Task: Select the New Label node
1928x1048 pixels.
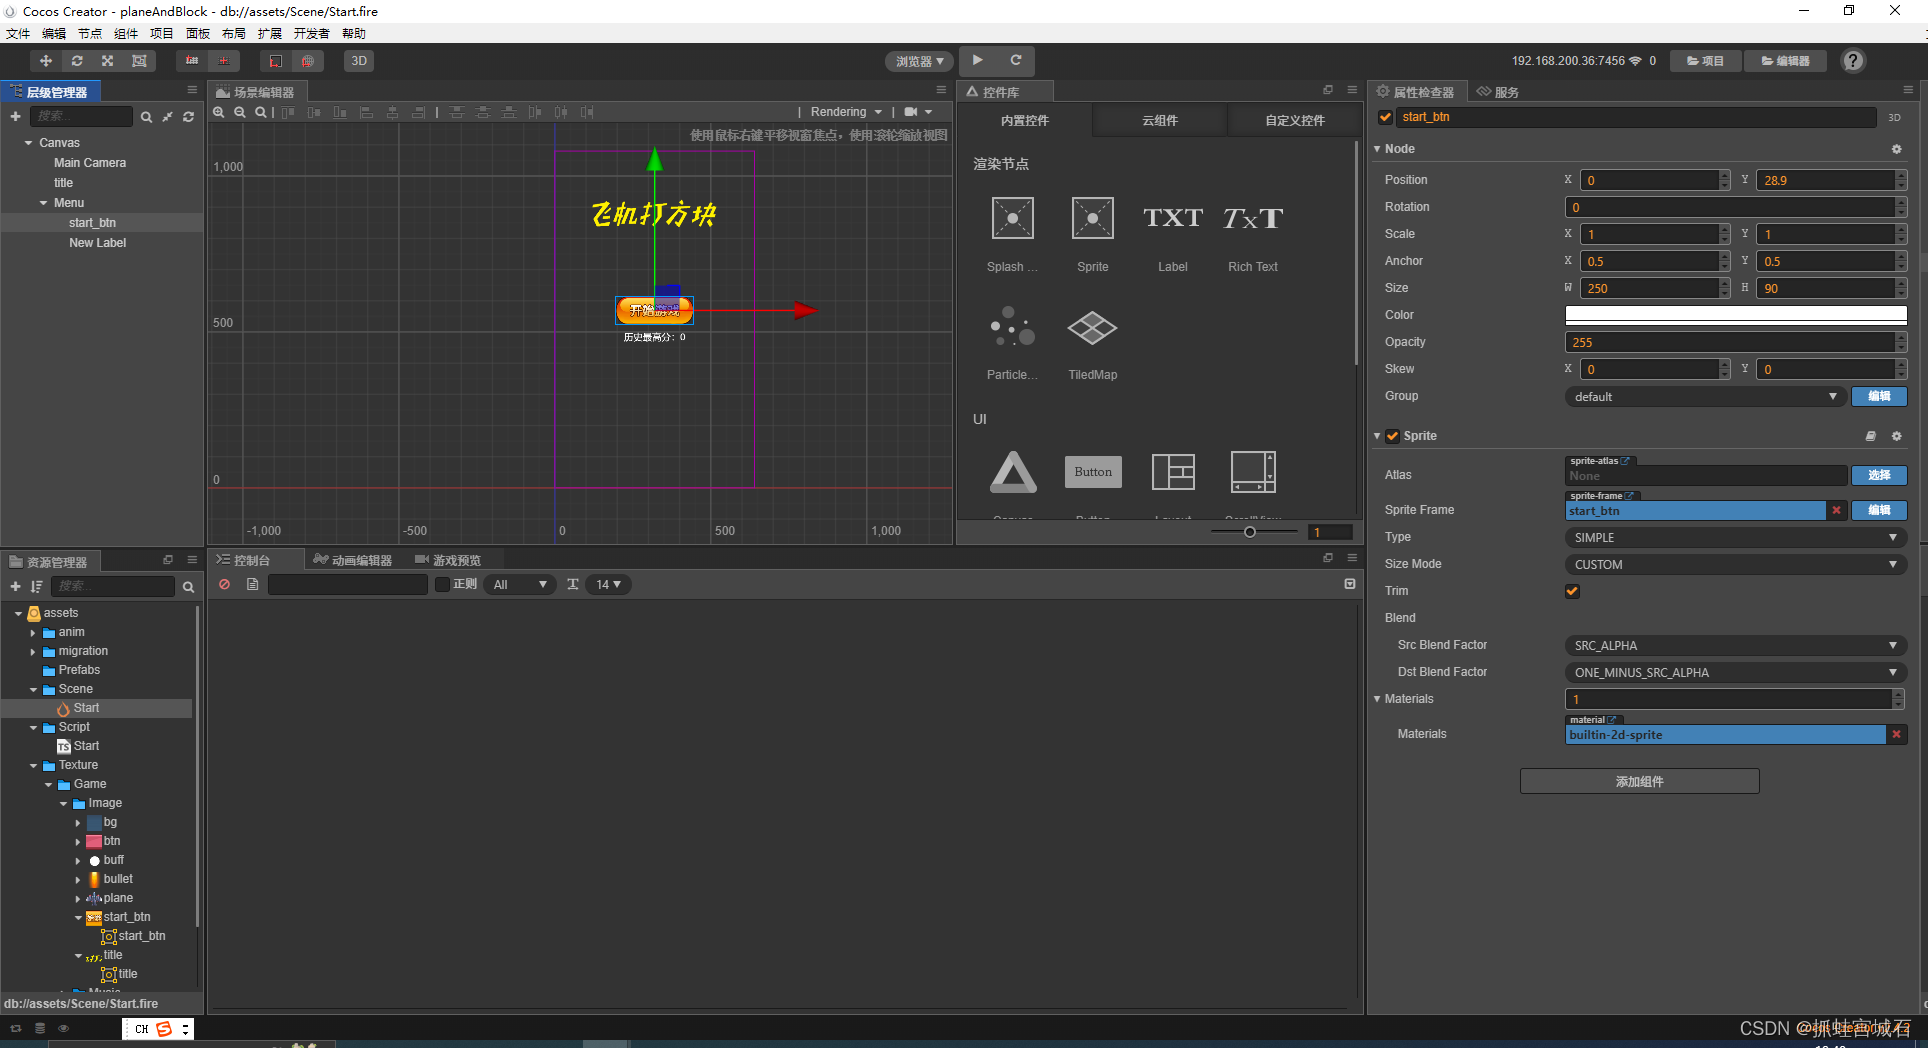Action: 97,243
